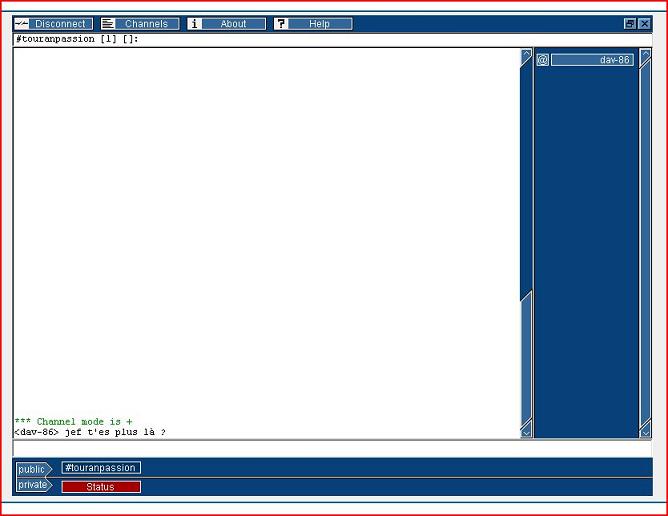Open the About dialog

(233, 24)
